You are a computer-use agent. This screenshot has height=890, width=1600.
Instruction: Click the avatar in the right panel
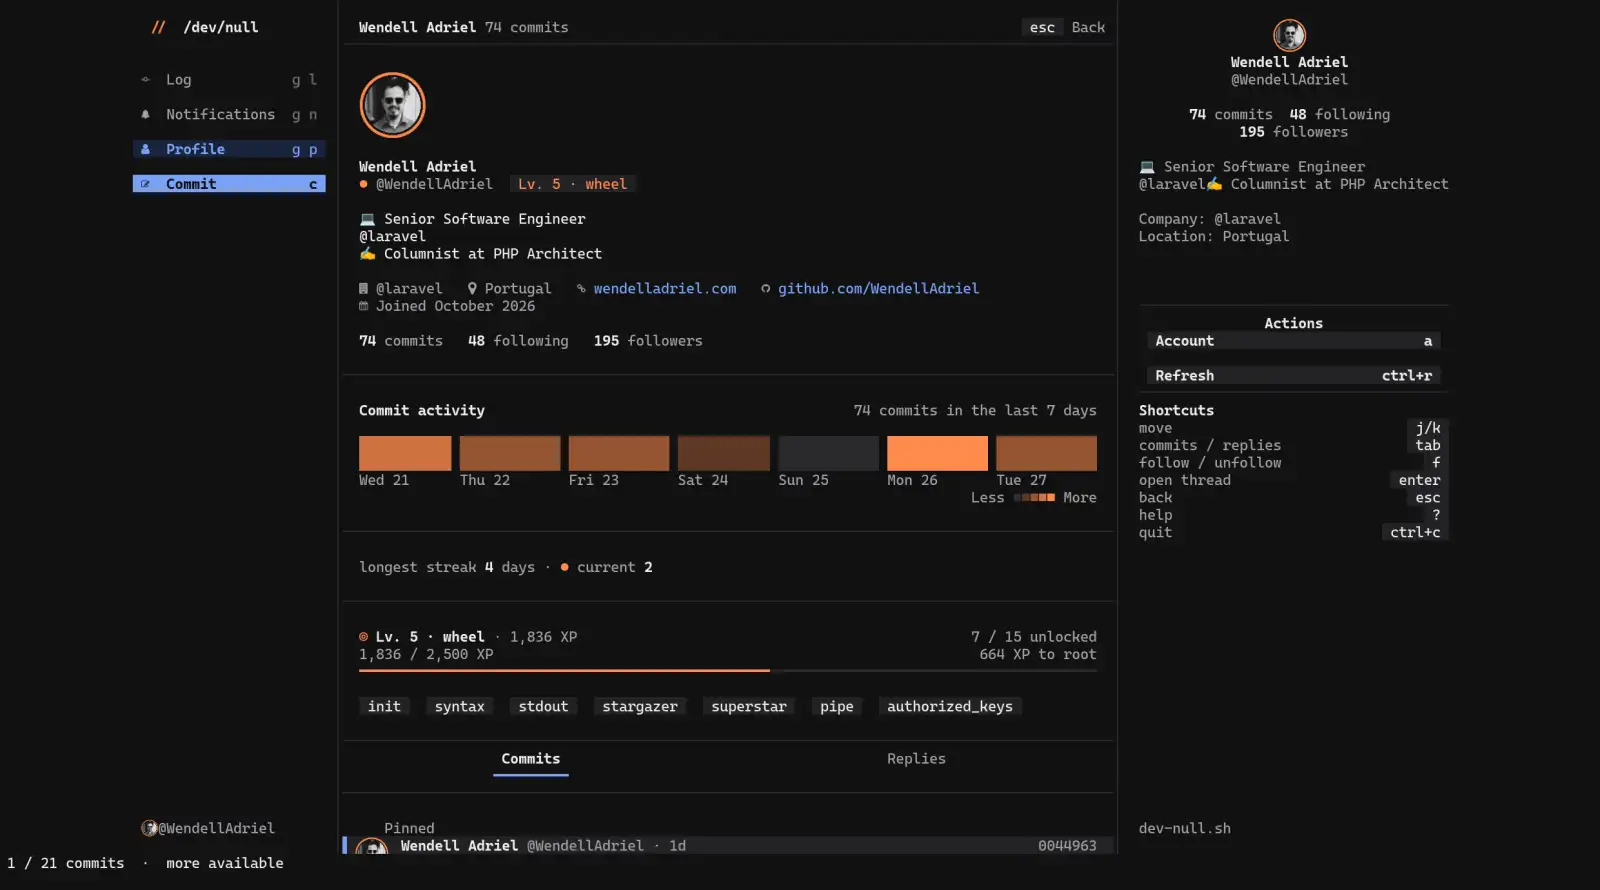[x=1289, y=35]
